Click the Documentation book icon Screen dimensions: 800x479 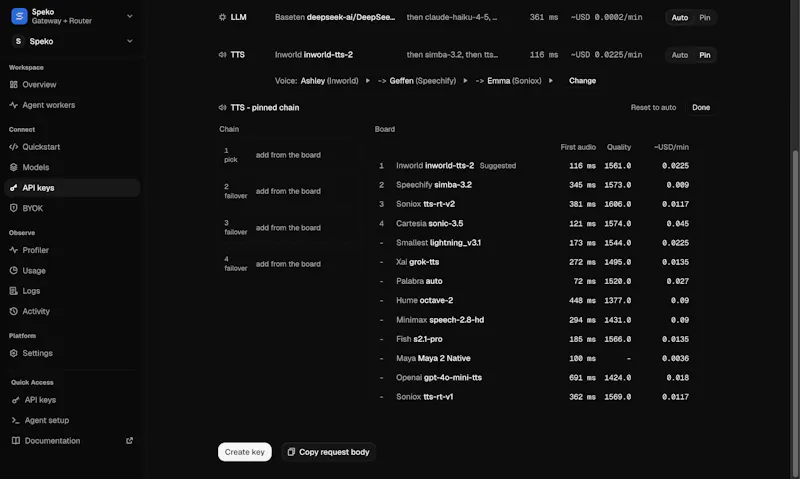[x=16, y=441]
